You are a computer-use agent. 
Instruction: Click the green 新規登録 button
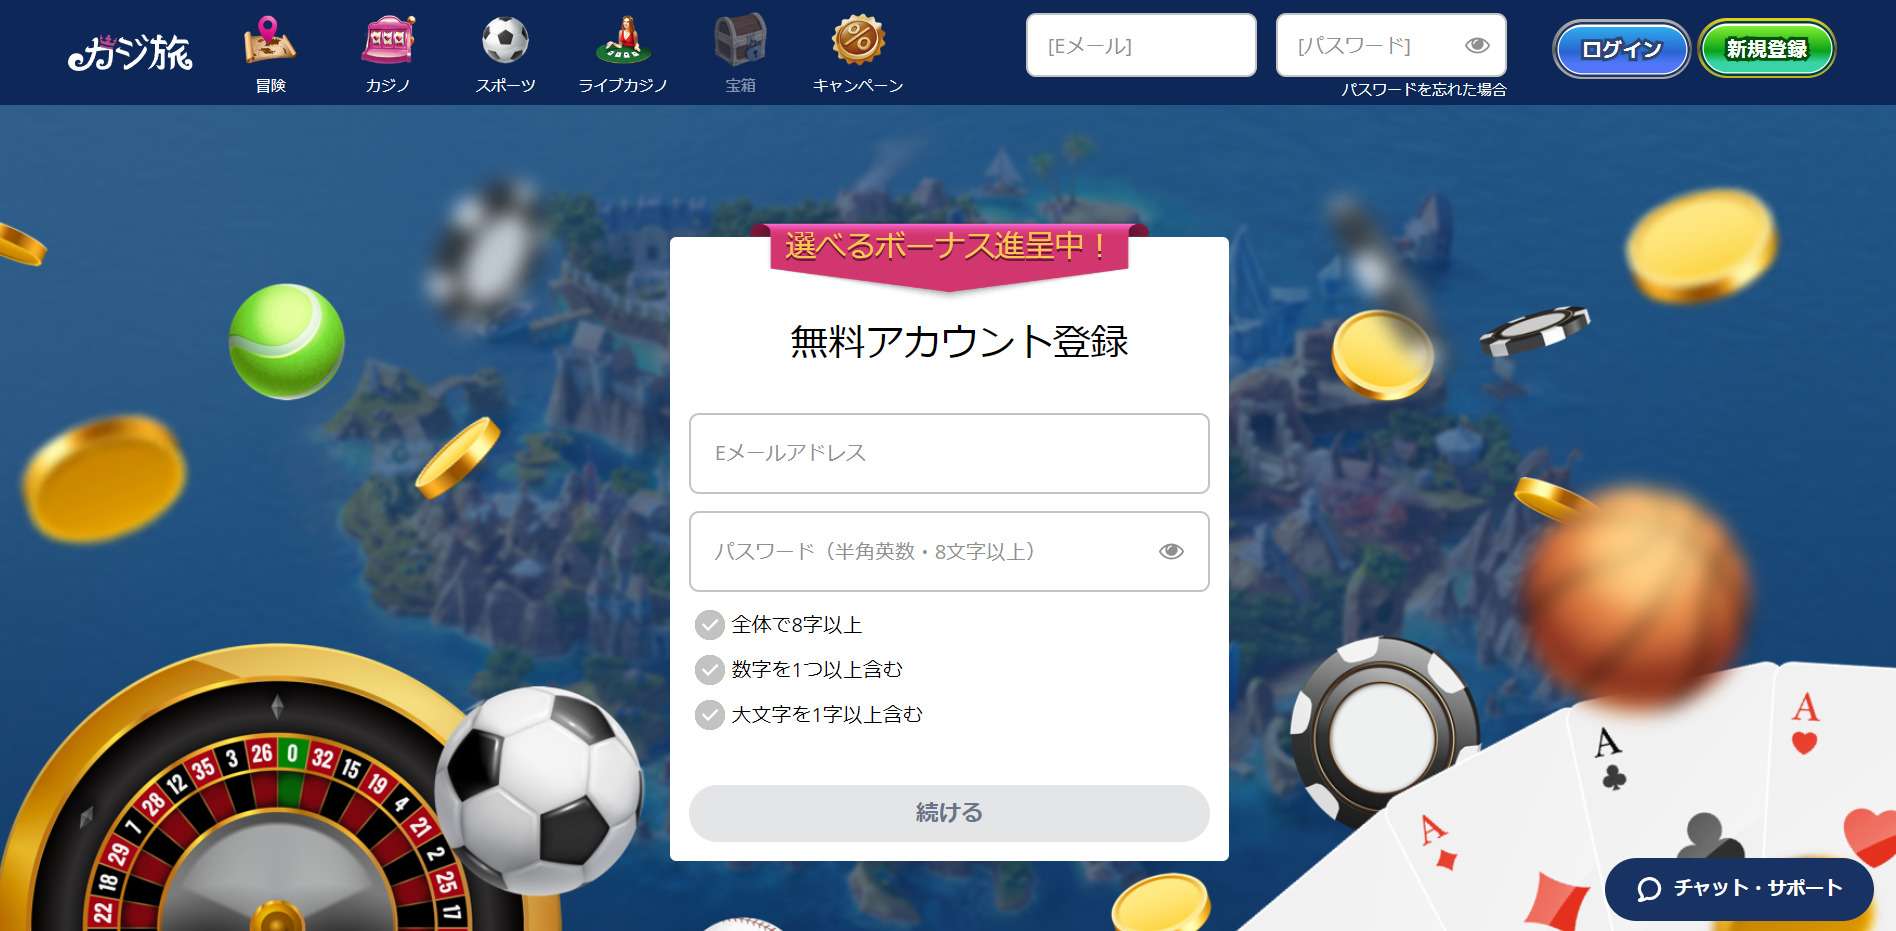point(1767,49)
